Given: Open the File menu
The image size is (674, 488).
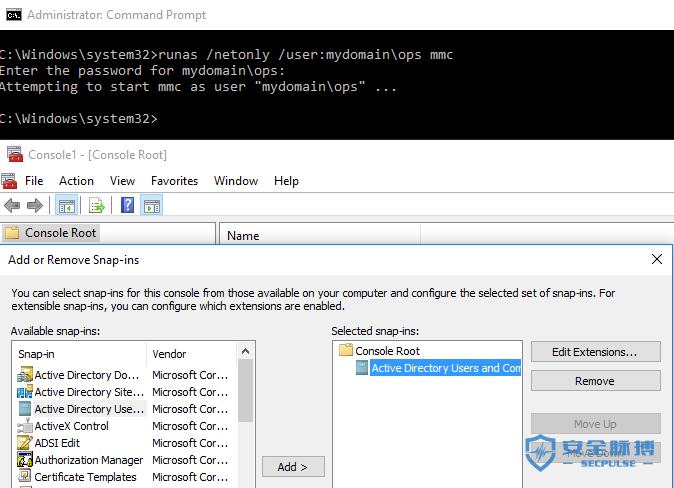Looking at the screenshot, I should point(34,181).
